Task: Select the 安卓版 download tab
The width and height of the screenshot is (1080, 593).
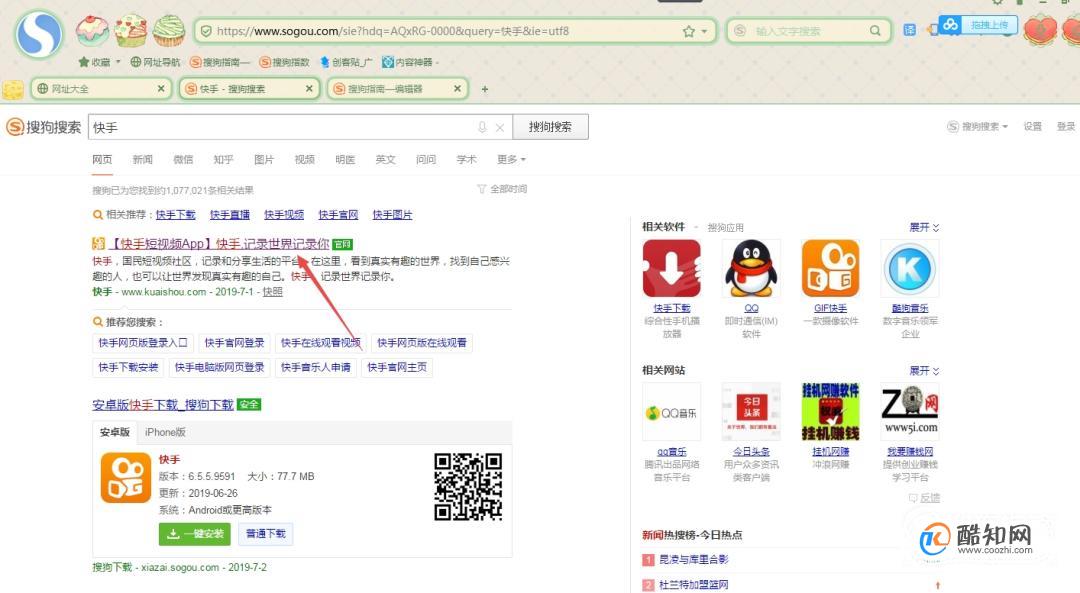Action: pyautogui.click(x=114, y=432)
